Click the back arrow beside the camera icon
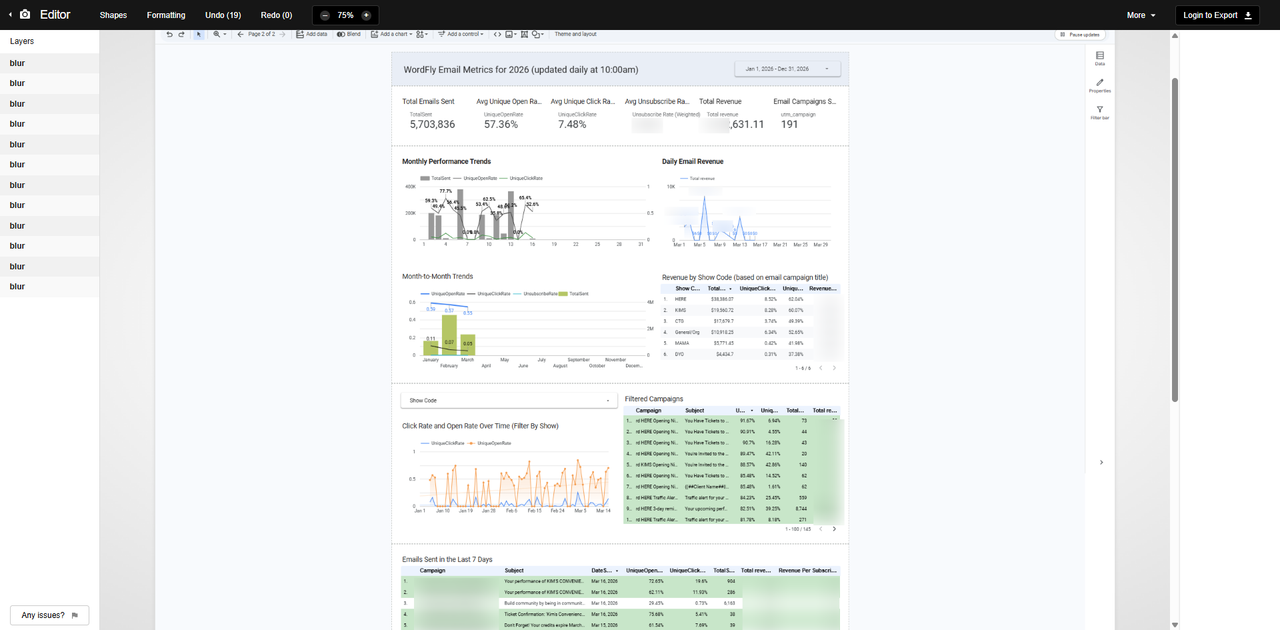Screen dimensions: 1280x630 coord(11,15)
